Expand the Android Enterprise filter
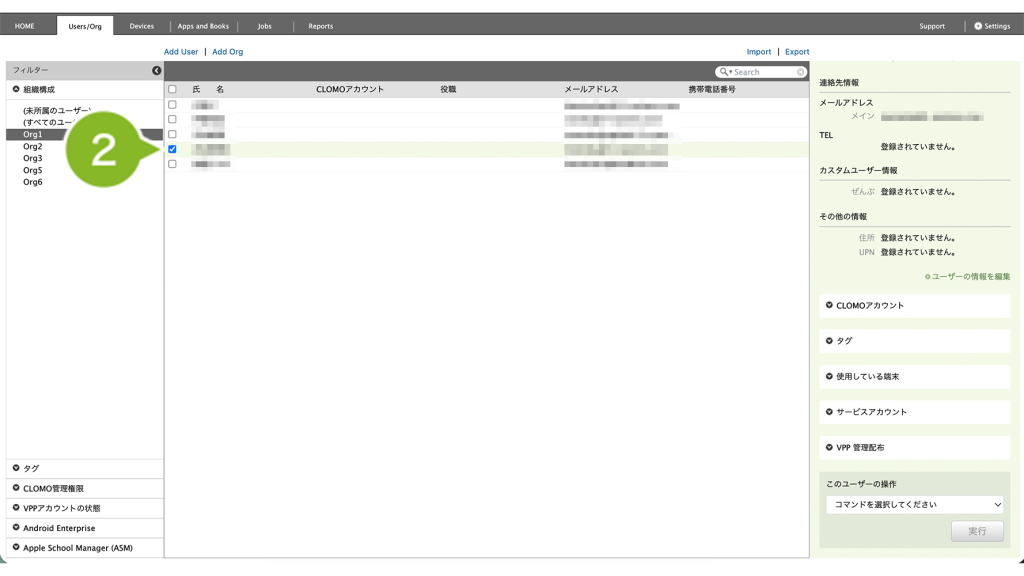Screen dimensions: 1024x576 (16, 528)
